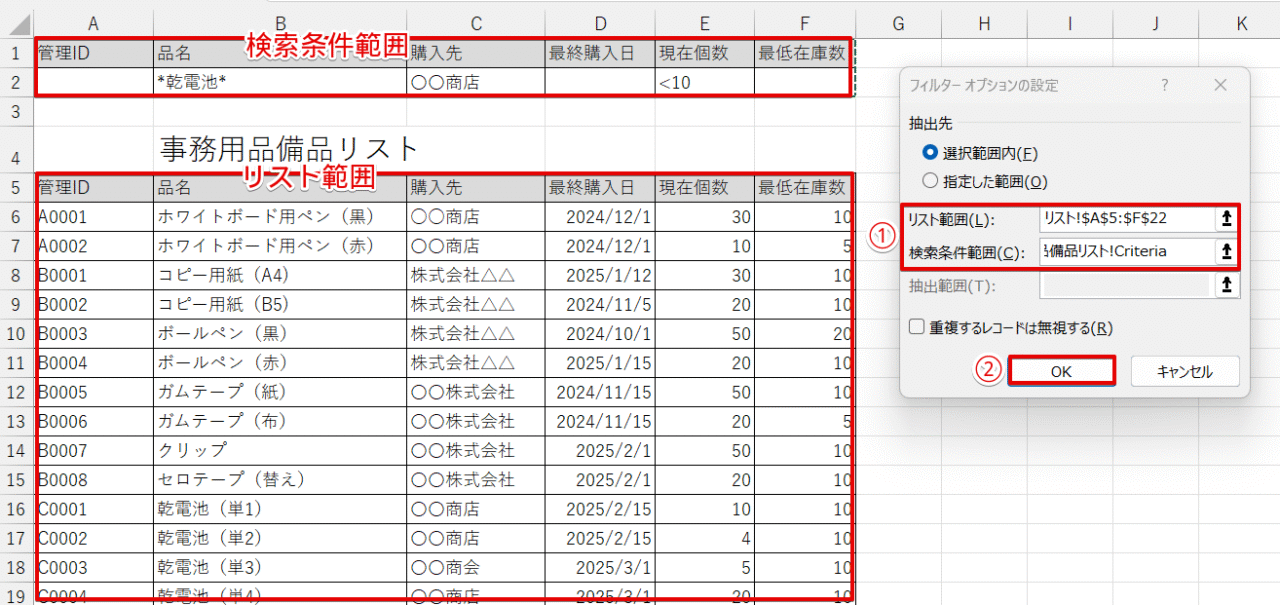Click the collapse button beside リスト範囲 field
Screen dimensions: 1280x605
tap(1226, 219)
